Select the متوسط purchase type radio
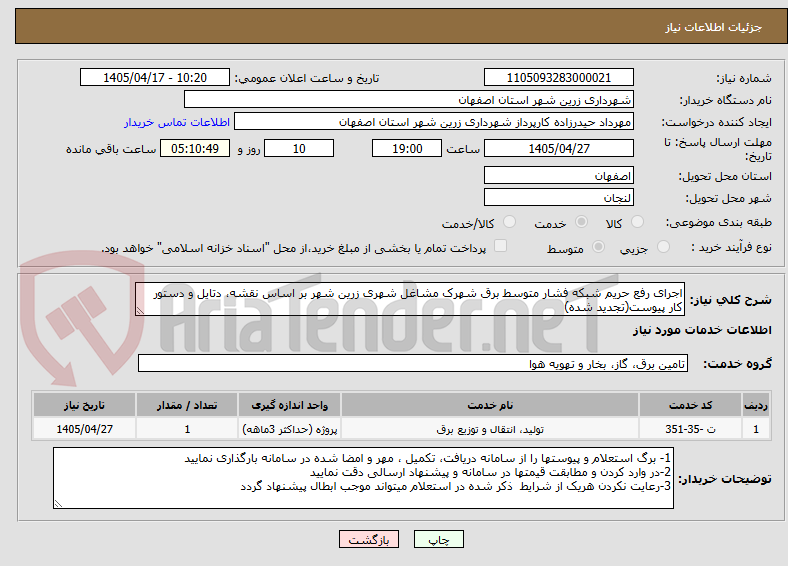Screen dimensions: 788x566 pyautogui.click(x=598, y=247)
